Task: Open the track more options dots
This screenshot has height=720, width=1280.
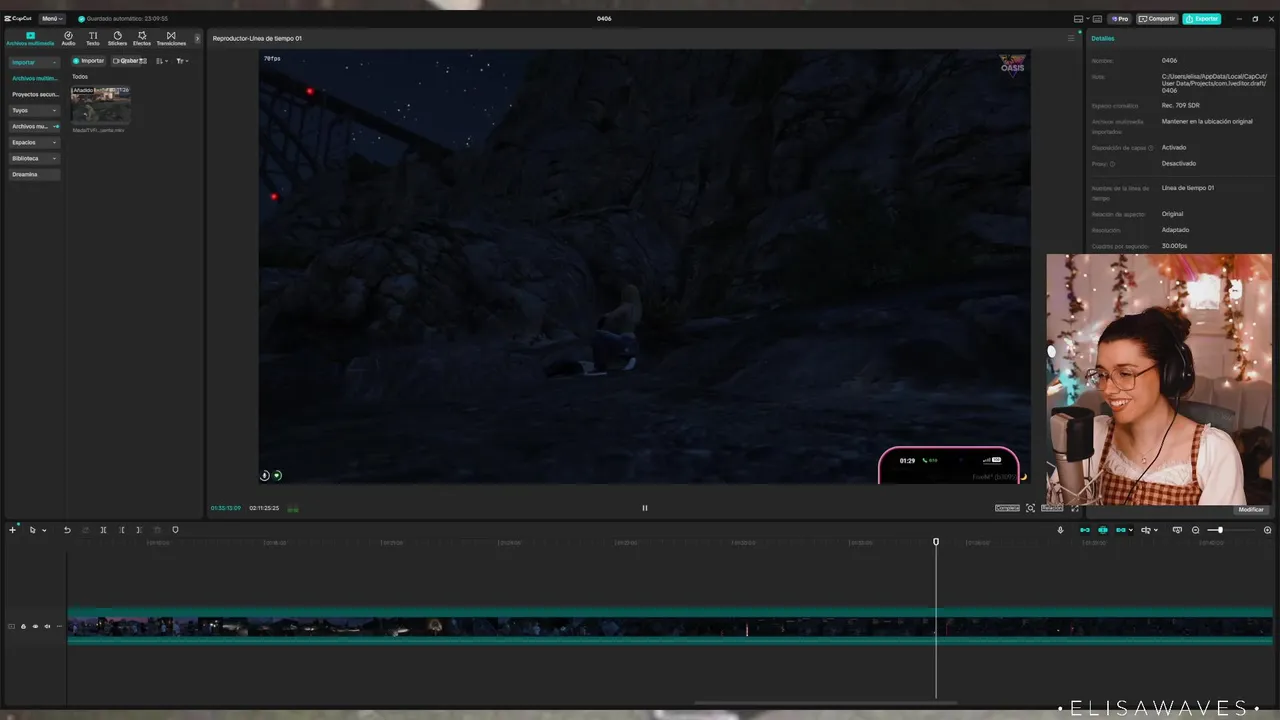Action: pos(59,627)
